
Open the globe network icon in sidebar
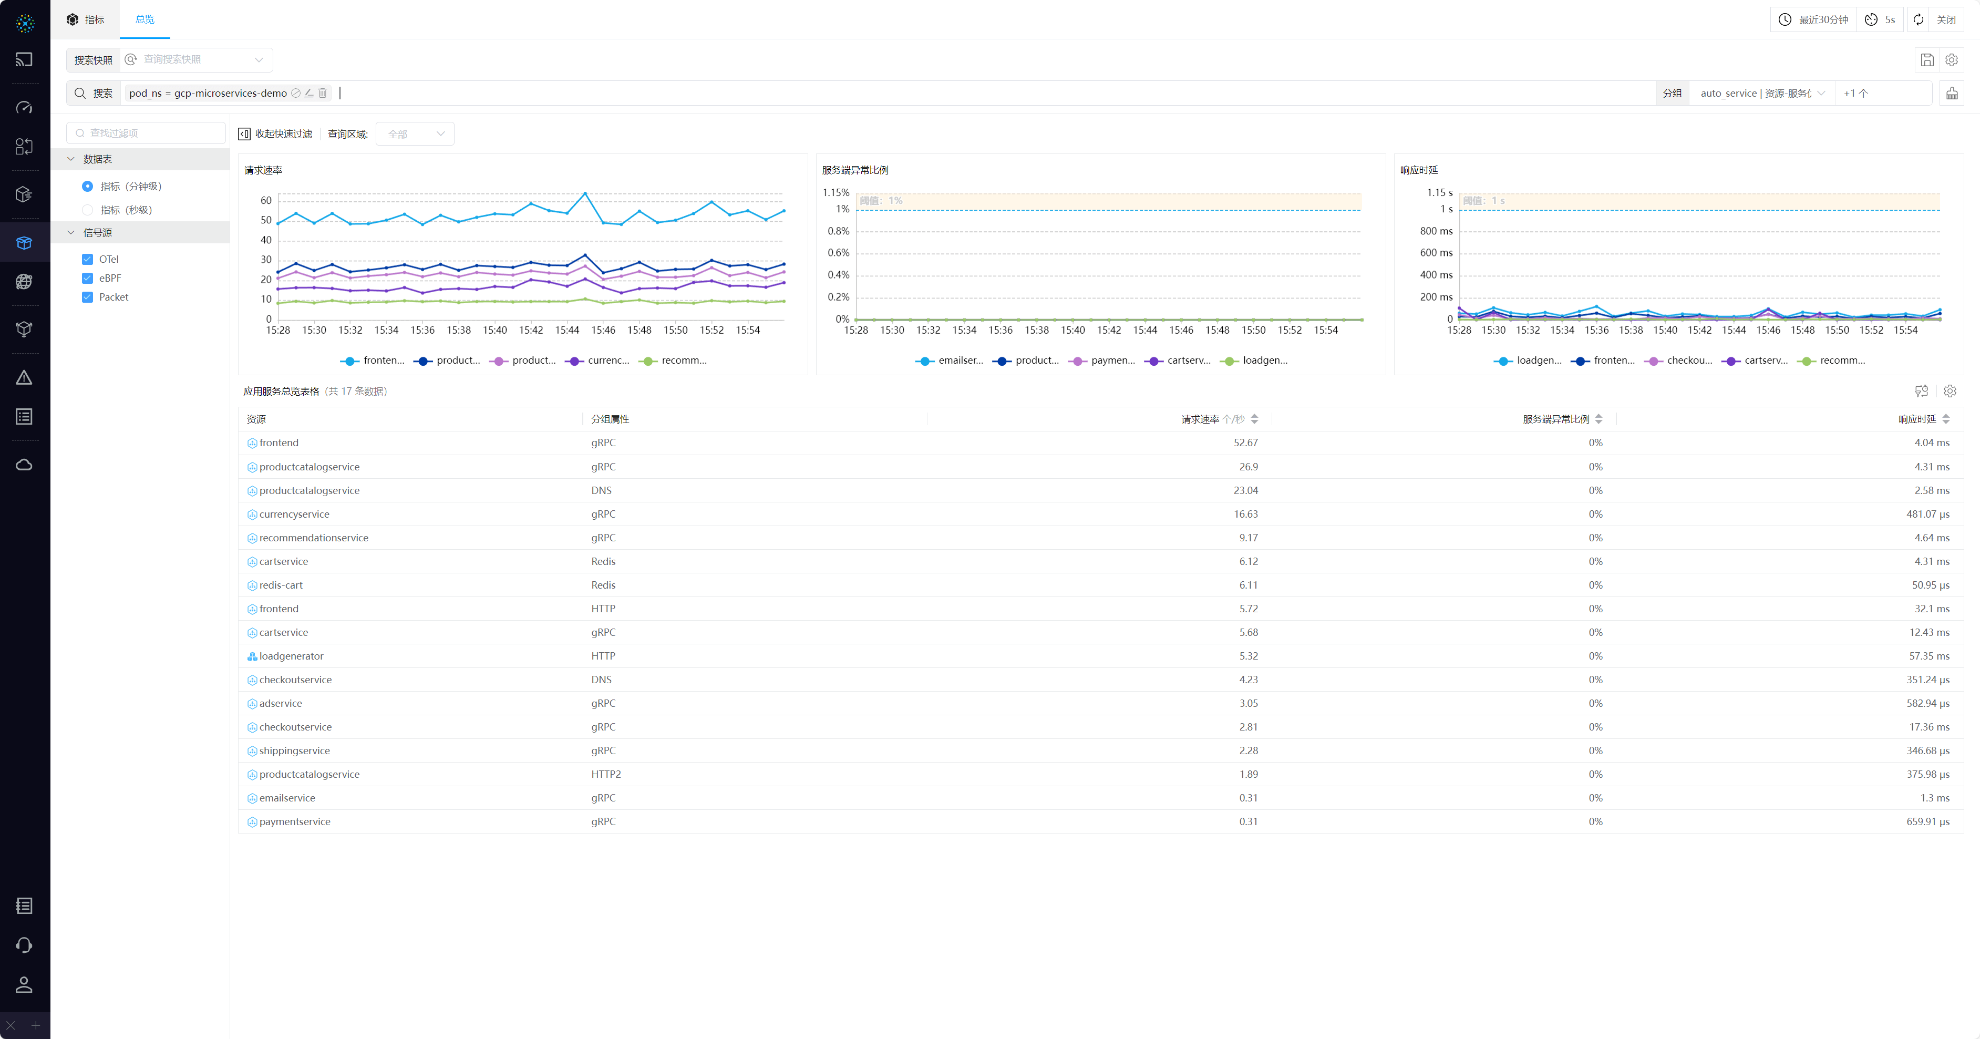[x=24, y=282]
